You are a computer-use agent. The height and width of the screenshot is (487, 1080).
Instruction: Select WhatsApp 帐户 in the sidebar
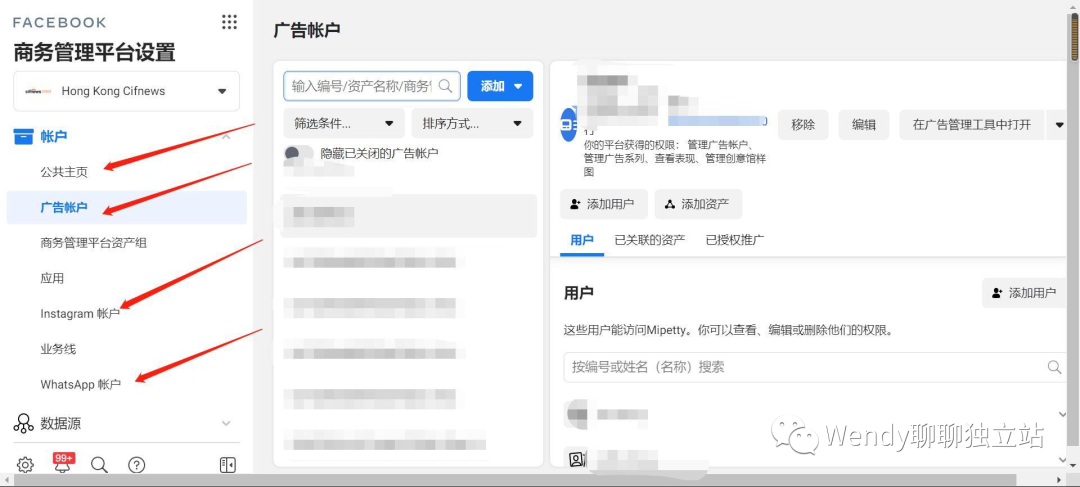81,384
